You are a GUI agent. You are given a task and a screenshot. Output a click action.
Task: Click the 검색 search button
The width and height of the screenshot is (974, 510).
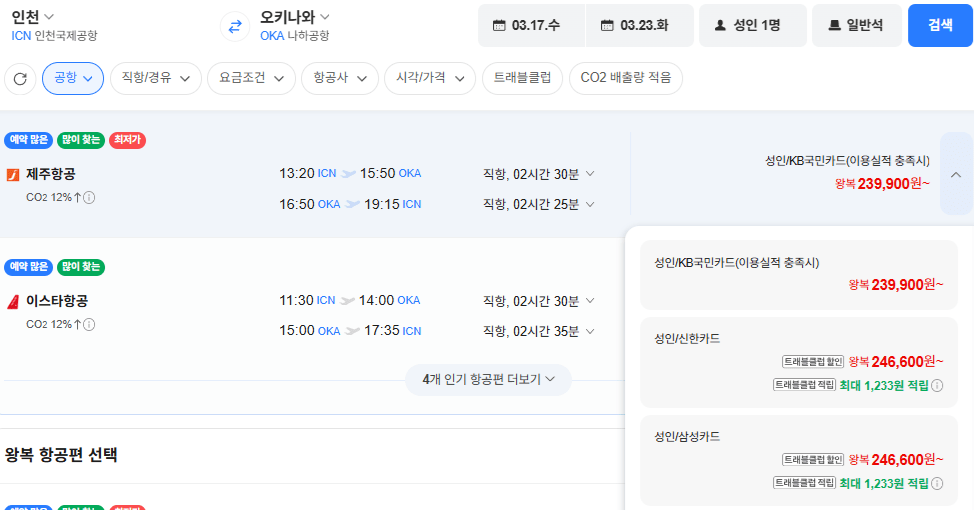(x=940, y=25)
